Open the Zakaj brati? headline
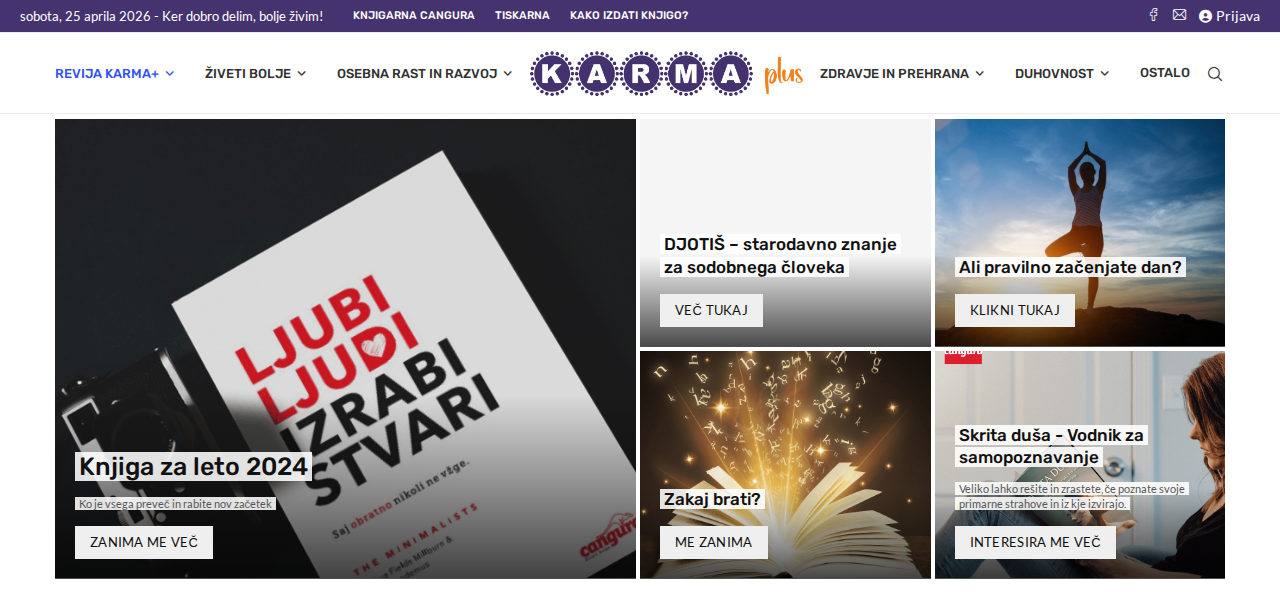1280x600 pixels. 712,499
